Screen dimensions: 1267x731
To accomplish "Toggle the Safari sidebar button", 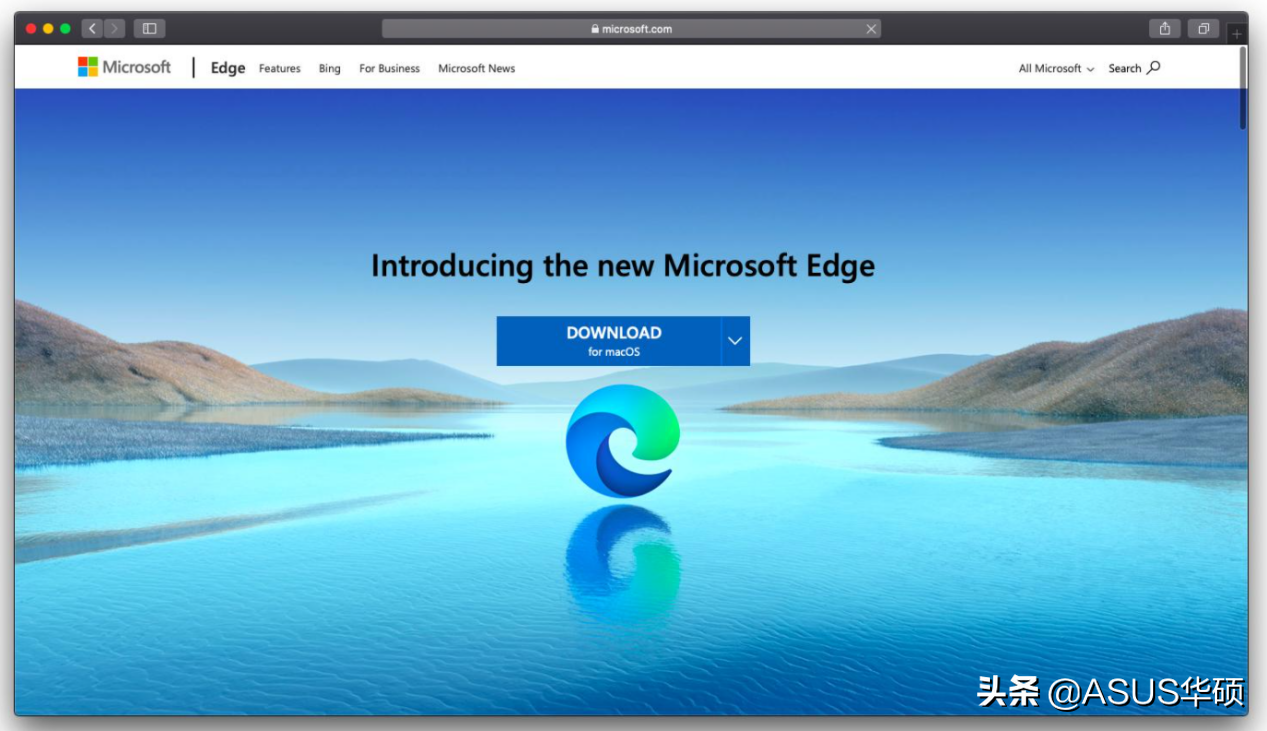I will click(x=149, y=29).
